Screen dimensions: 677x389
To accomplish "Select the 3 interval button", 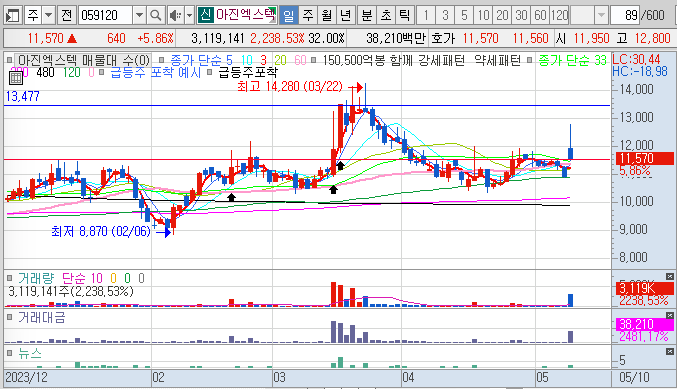I will (x=445, y=16).
